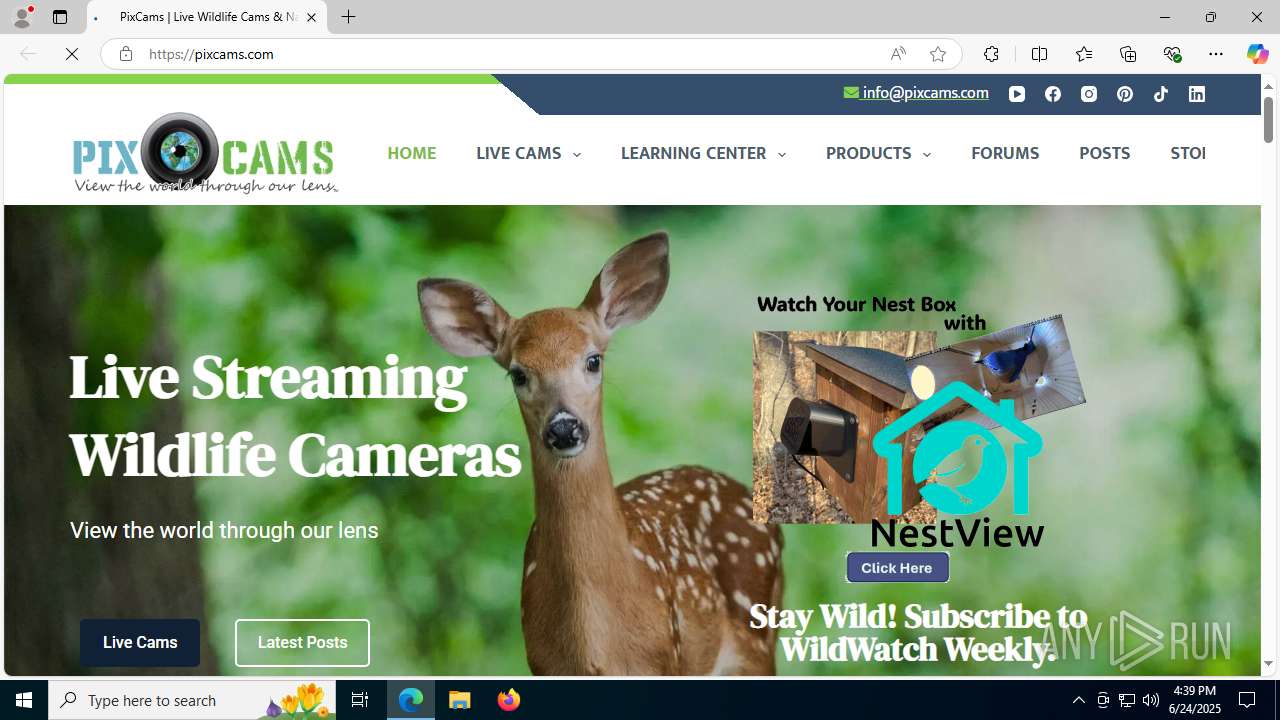
Task: Open the Split screen icon
Action: [1039, 54]
